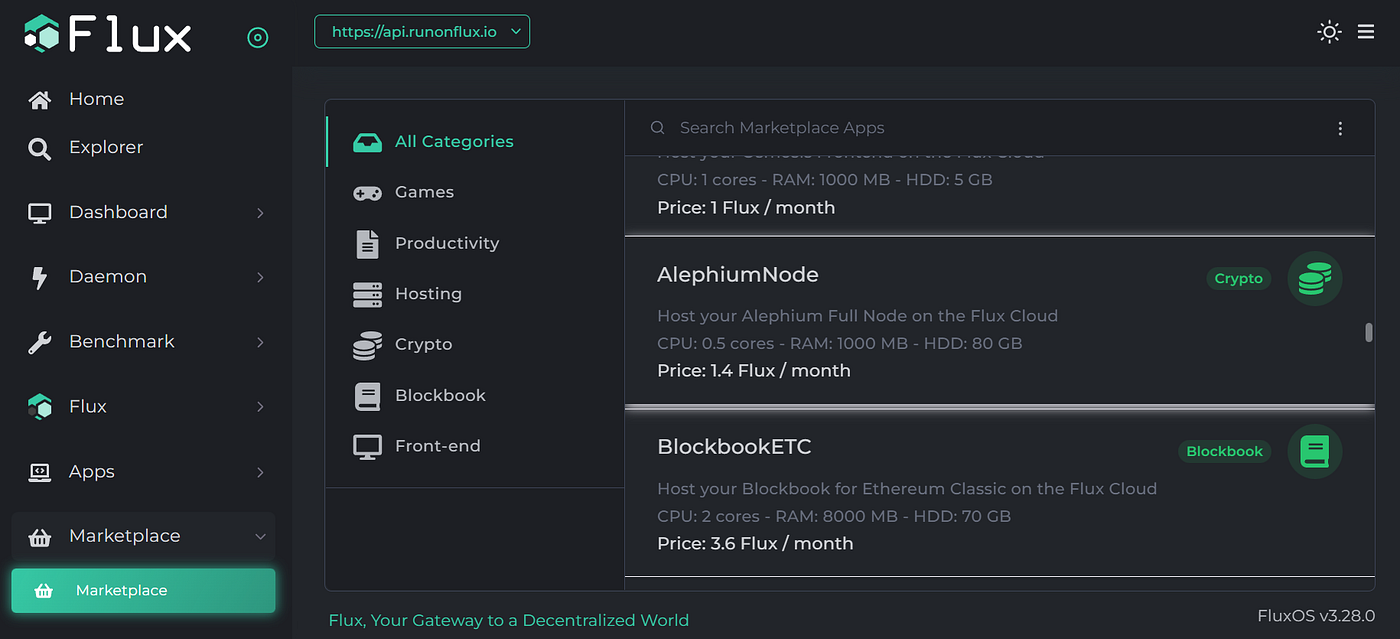1400x639 pixels.
Task: Click the Flux cube icon in sidebar menu
Action: (40, 407)
